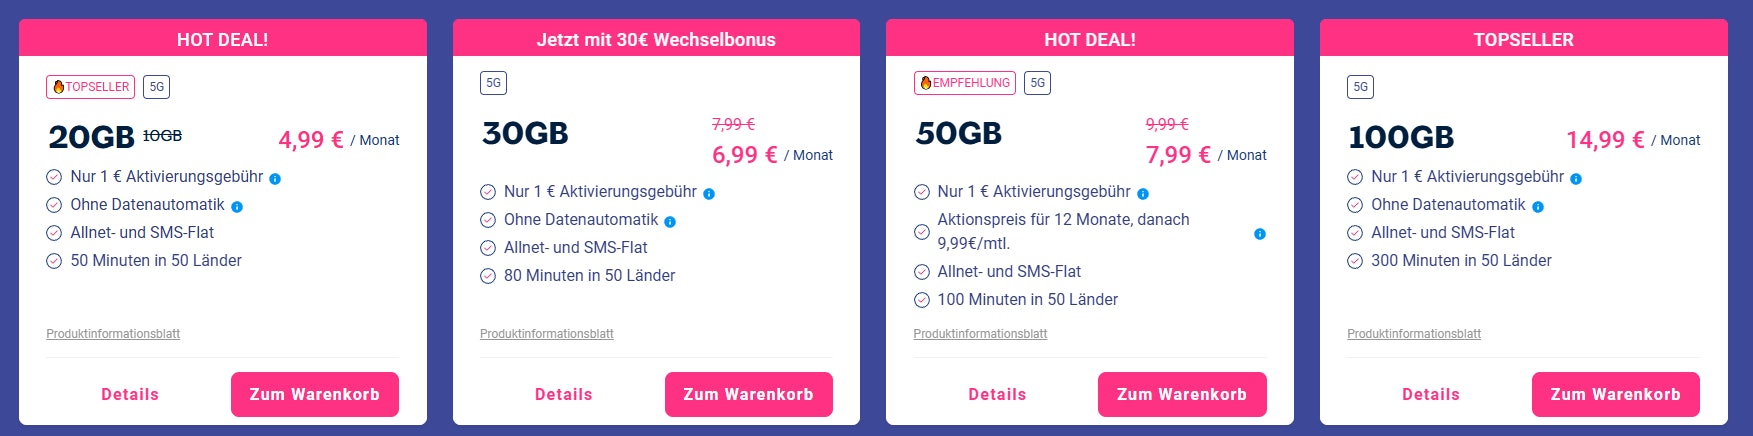Click info icon beside 20GB Ohne Datenautomatik
Image resolution: width=1753 pixels, height=436 pixels.
point(237,207)
